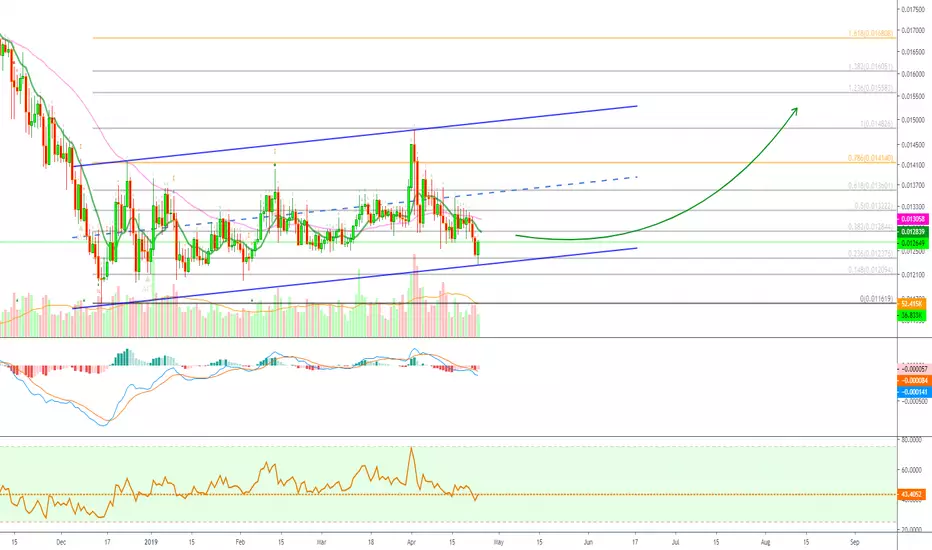
Task: Click the 0.013300 price axis label
Action: [x=915, y=206]
